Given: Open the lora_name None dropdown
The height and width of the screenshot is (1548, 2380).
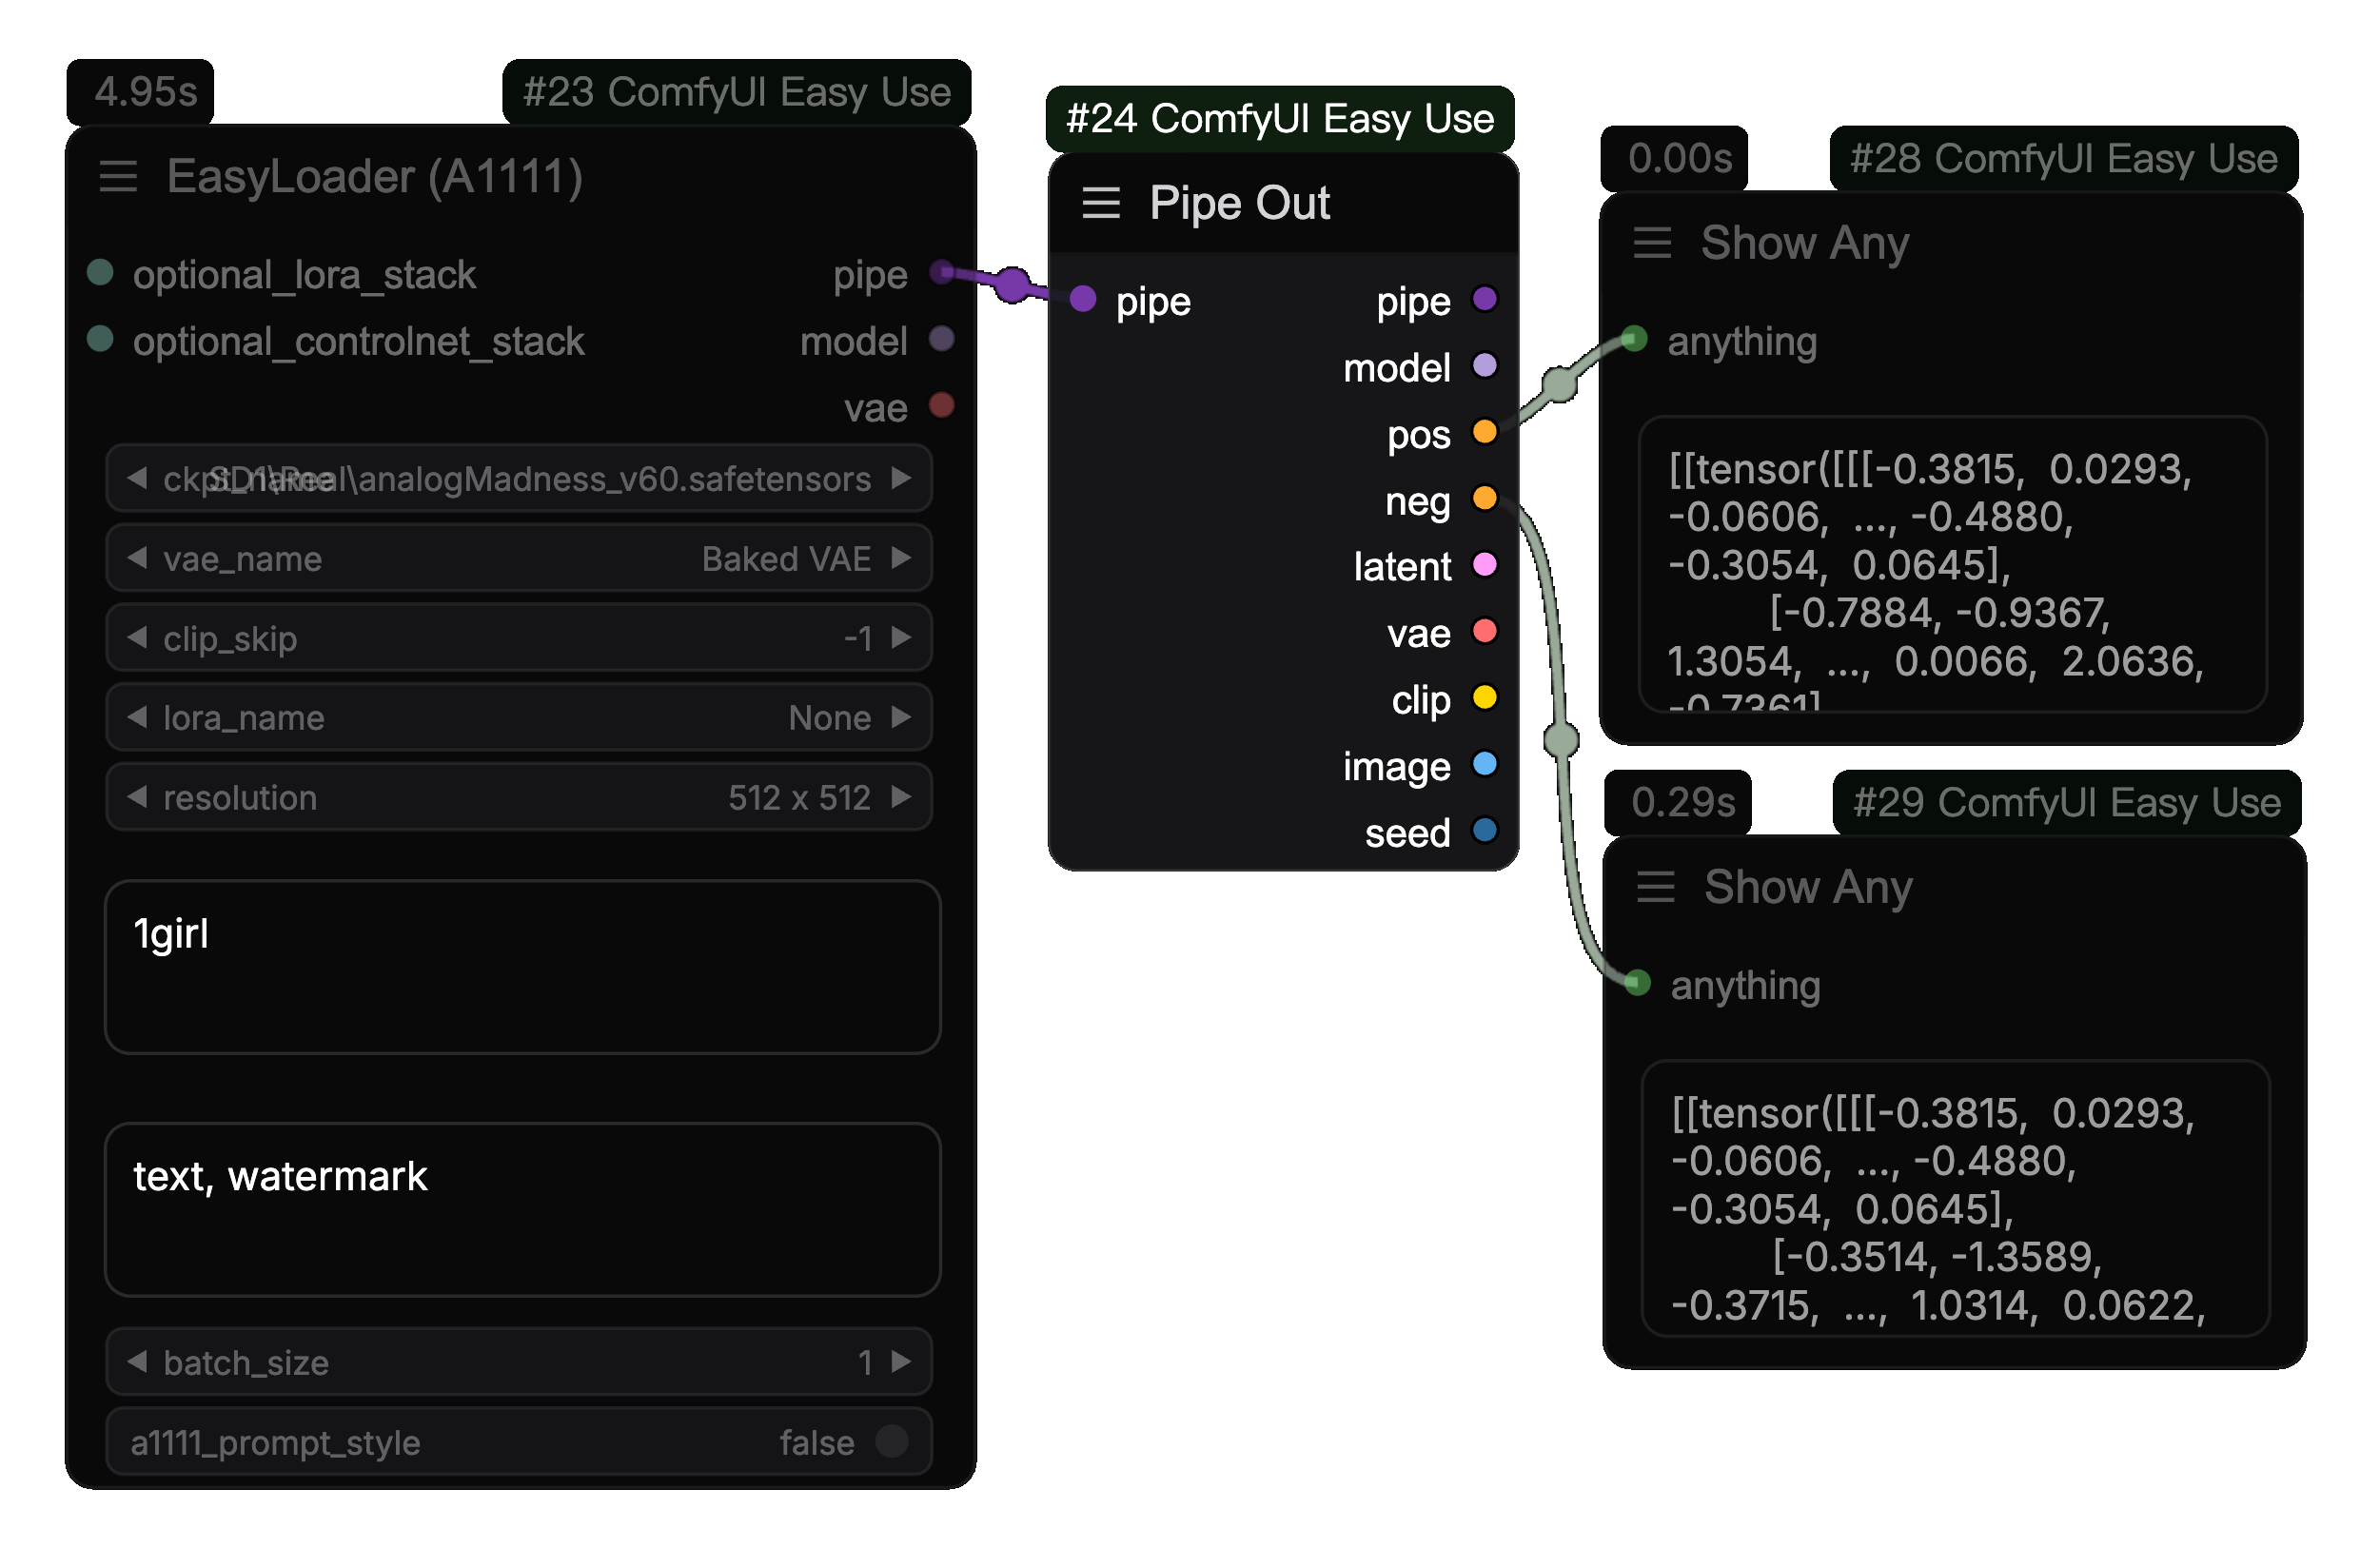Looking at the screenshot, I should pyautogui.click(x=519, y=718).
